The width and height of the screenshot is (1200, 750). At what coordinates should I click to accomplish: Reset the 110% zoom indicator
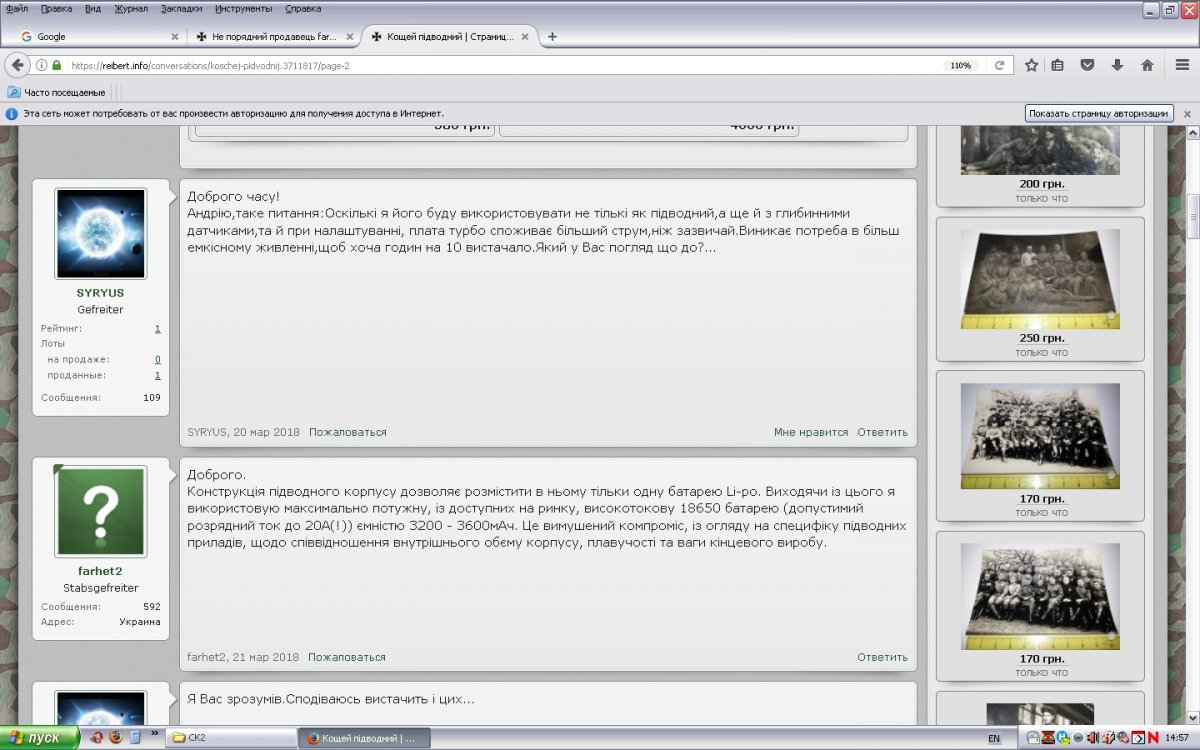pos(960,65)
